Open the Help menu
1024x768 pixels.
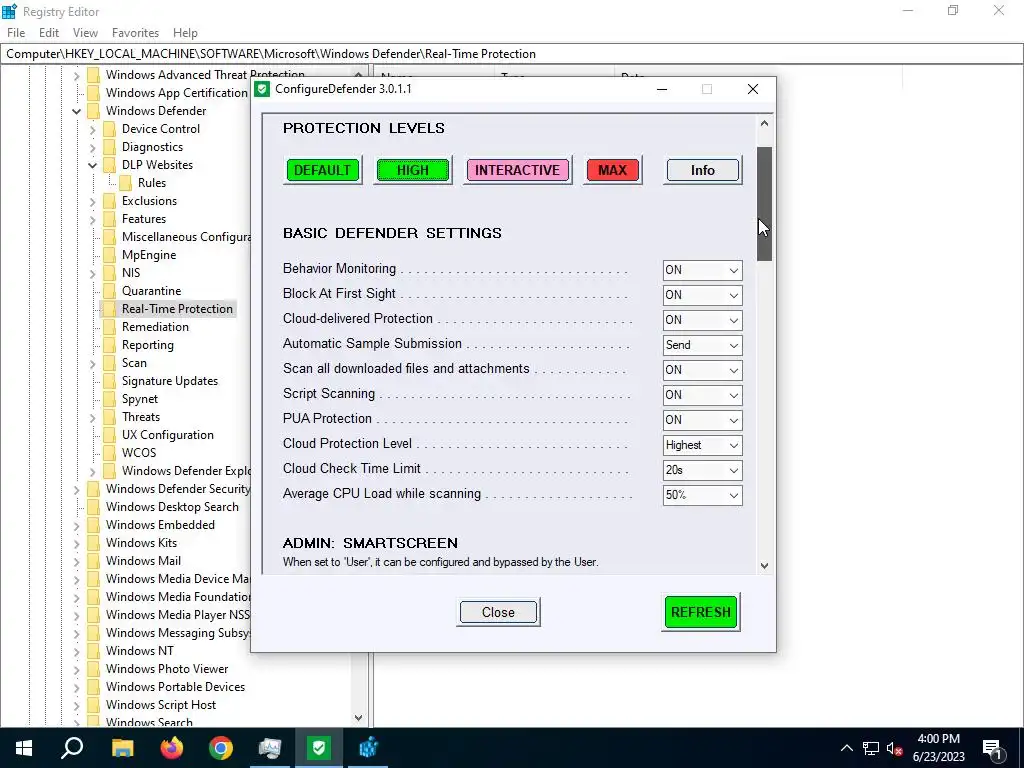pyautogui.click(x=185, y=33)
